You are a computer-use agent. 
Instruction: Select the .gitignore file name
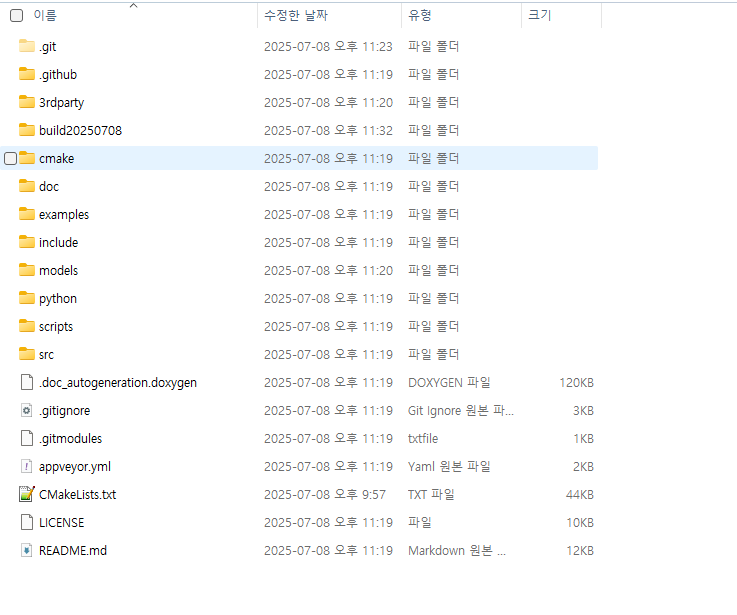[64, 411]
